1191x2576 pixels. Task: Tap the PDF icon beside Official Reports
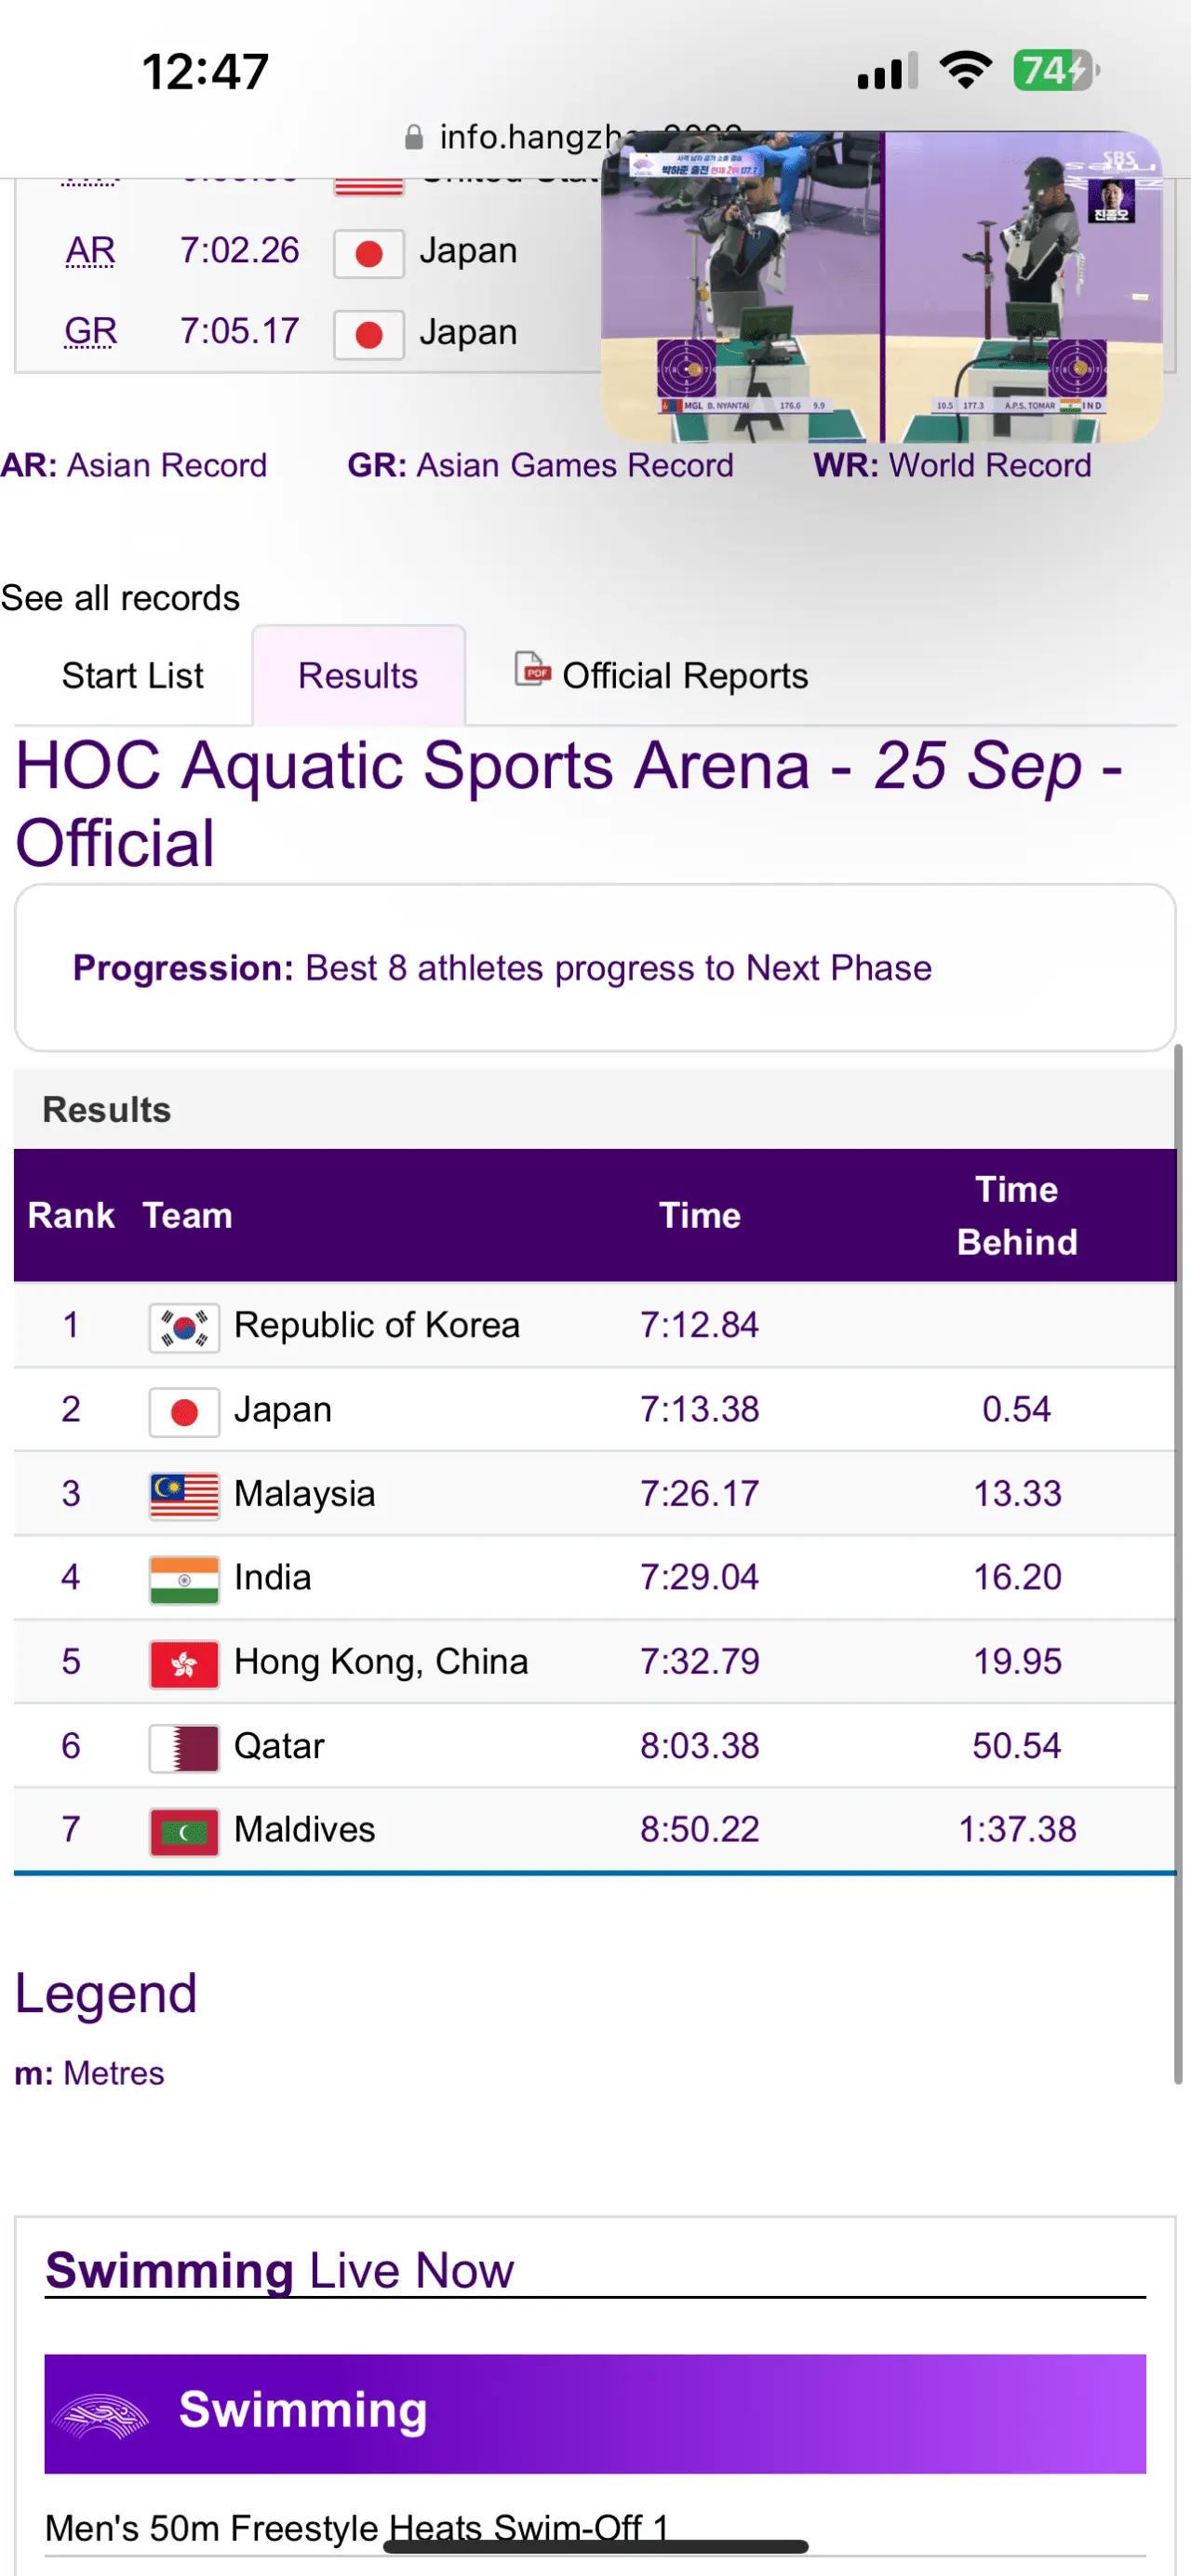pyautogui.click(x=532, y=669)
